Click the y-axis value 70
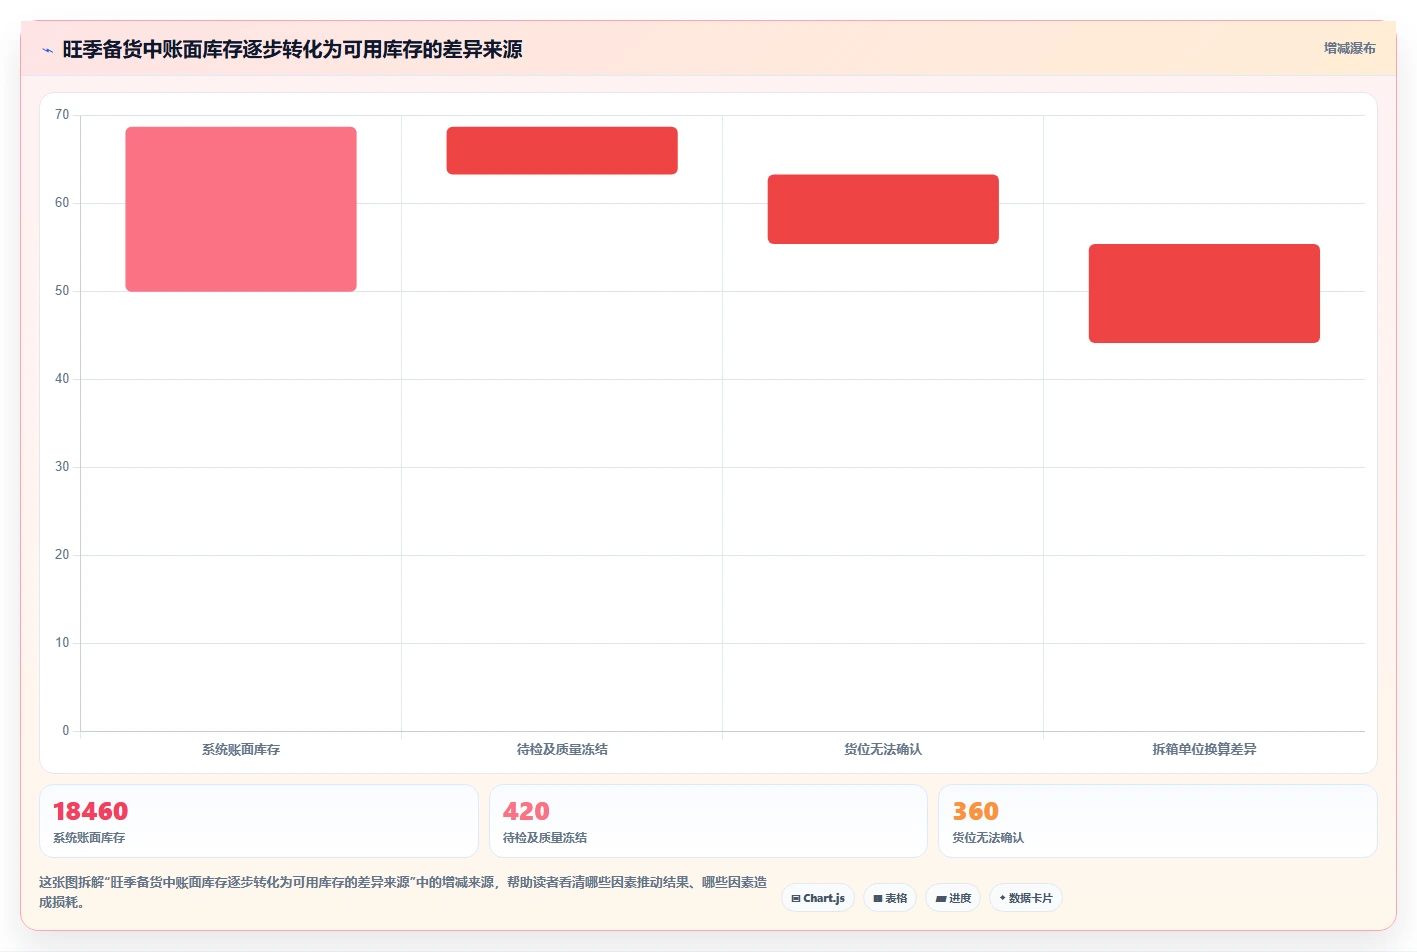Image resolution: width=1417 pixels, height=952 pixels. [x=62, y=115]
